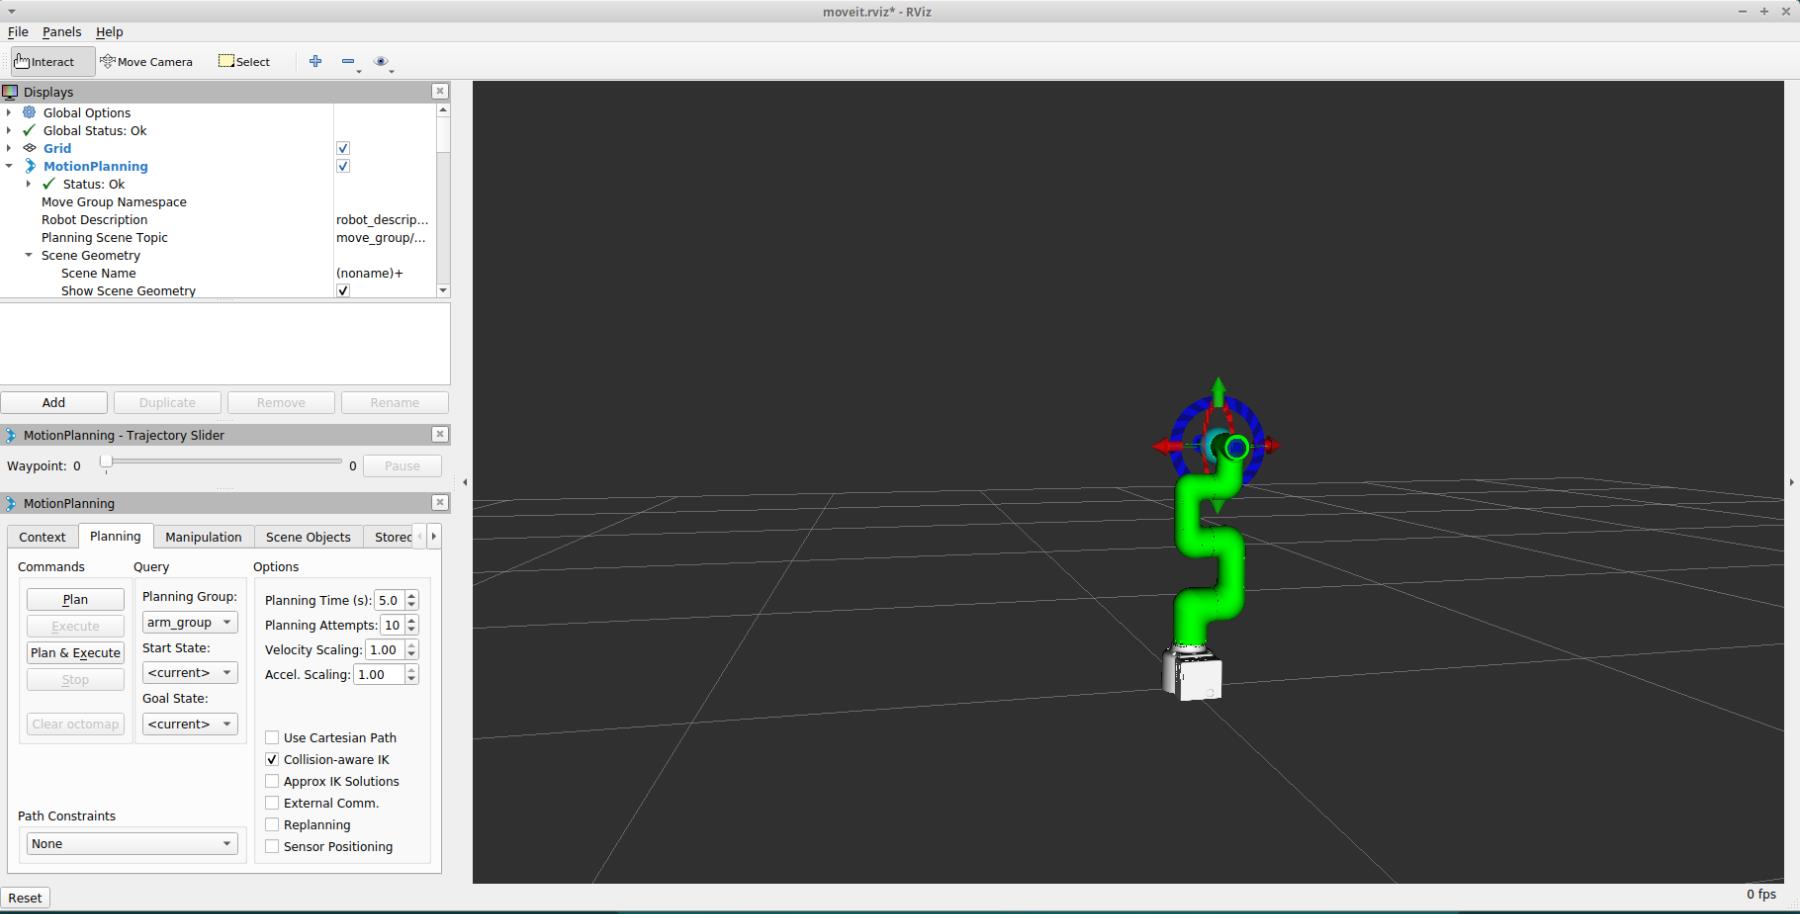Close the Trajectory Slider panel
Screen dimensions: 1800x914
tap(439, 434)
